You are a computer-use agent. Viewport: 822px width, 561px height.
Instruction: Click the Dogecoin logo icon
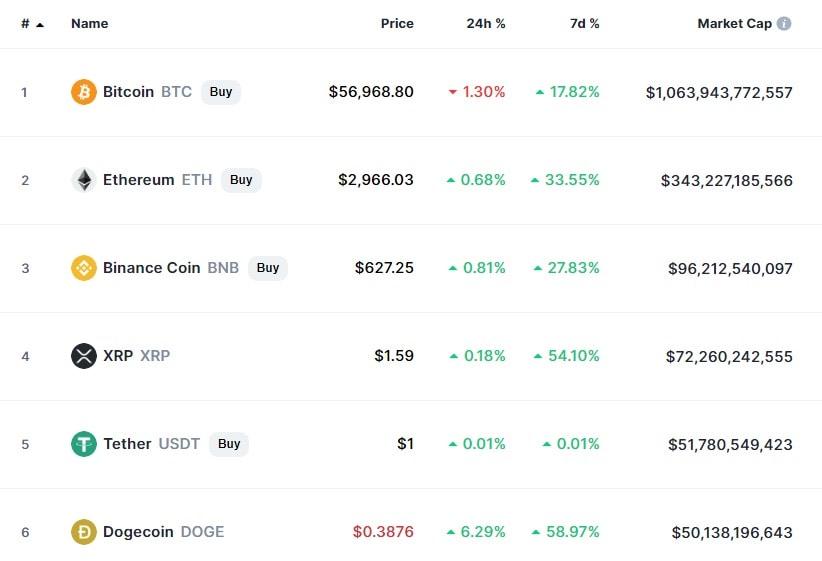coord(84,532)
